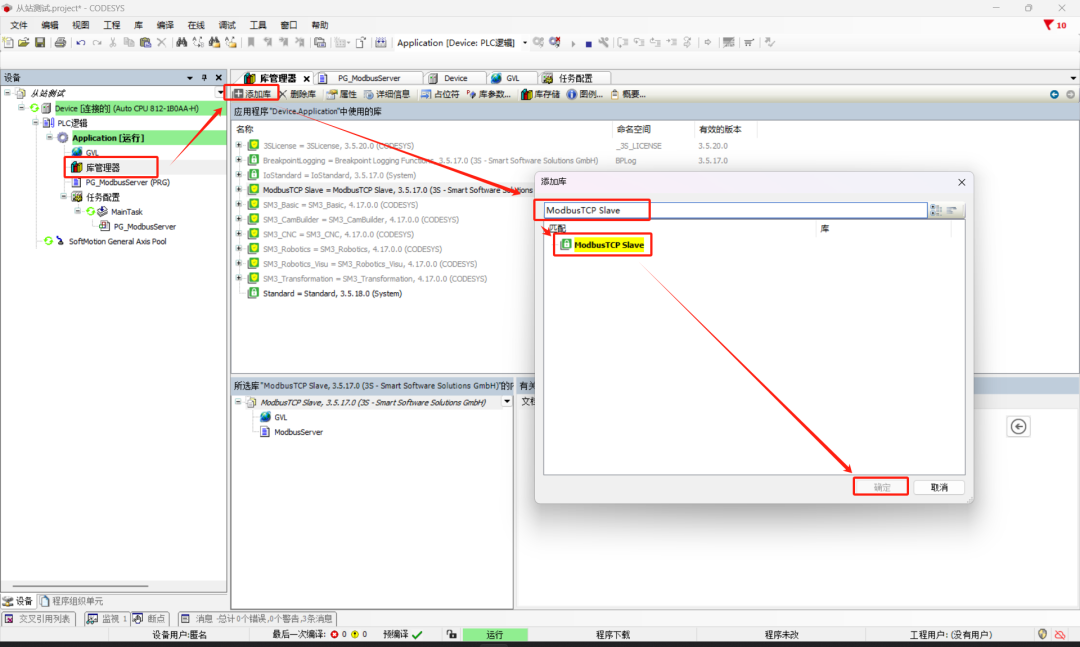Select Standard = Standard, 3.5.18.0 library row
1080x647 pixels.
point(332,294)
